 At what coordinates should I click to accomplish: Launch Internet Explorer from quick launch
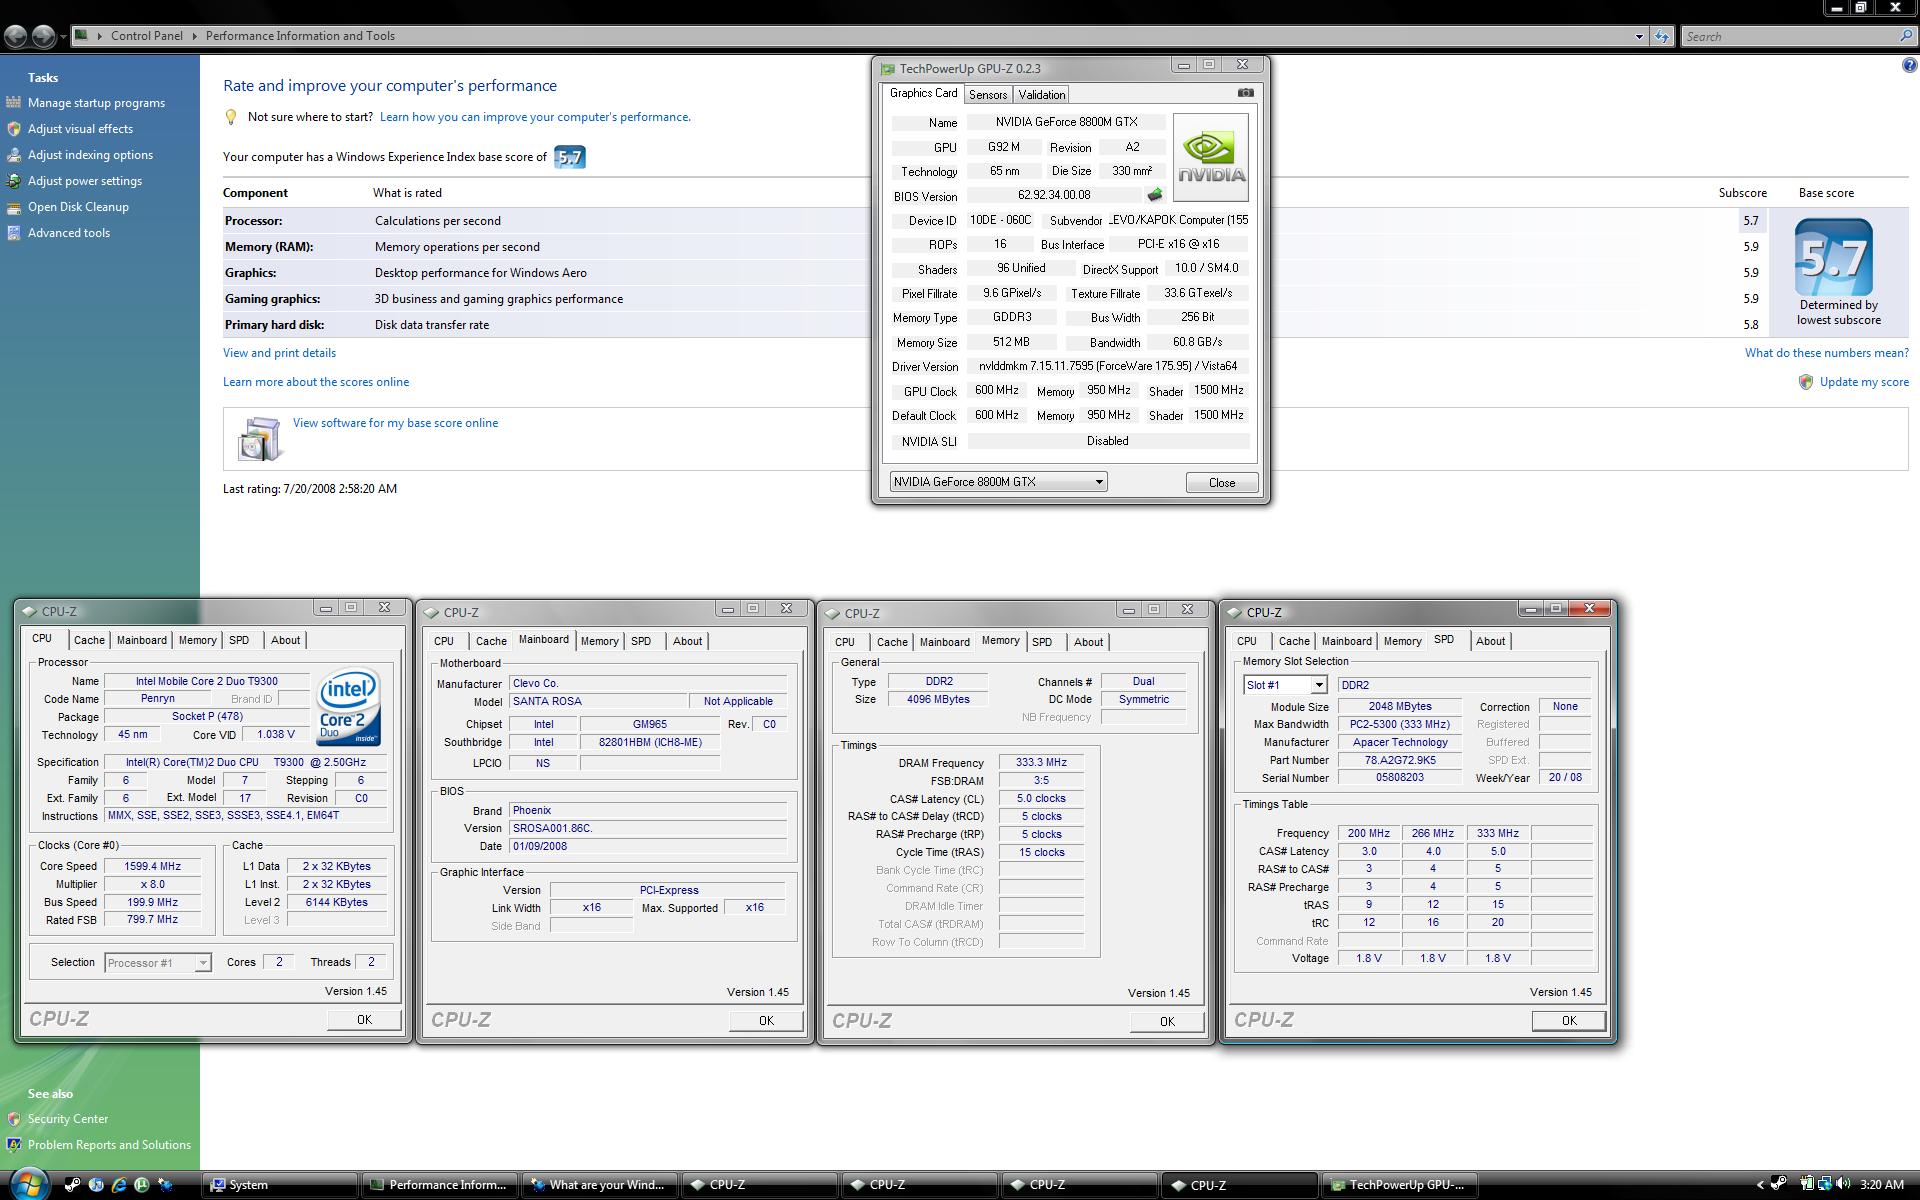119,1185
